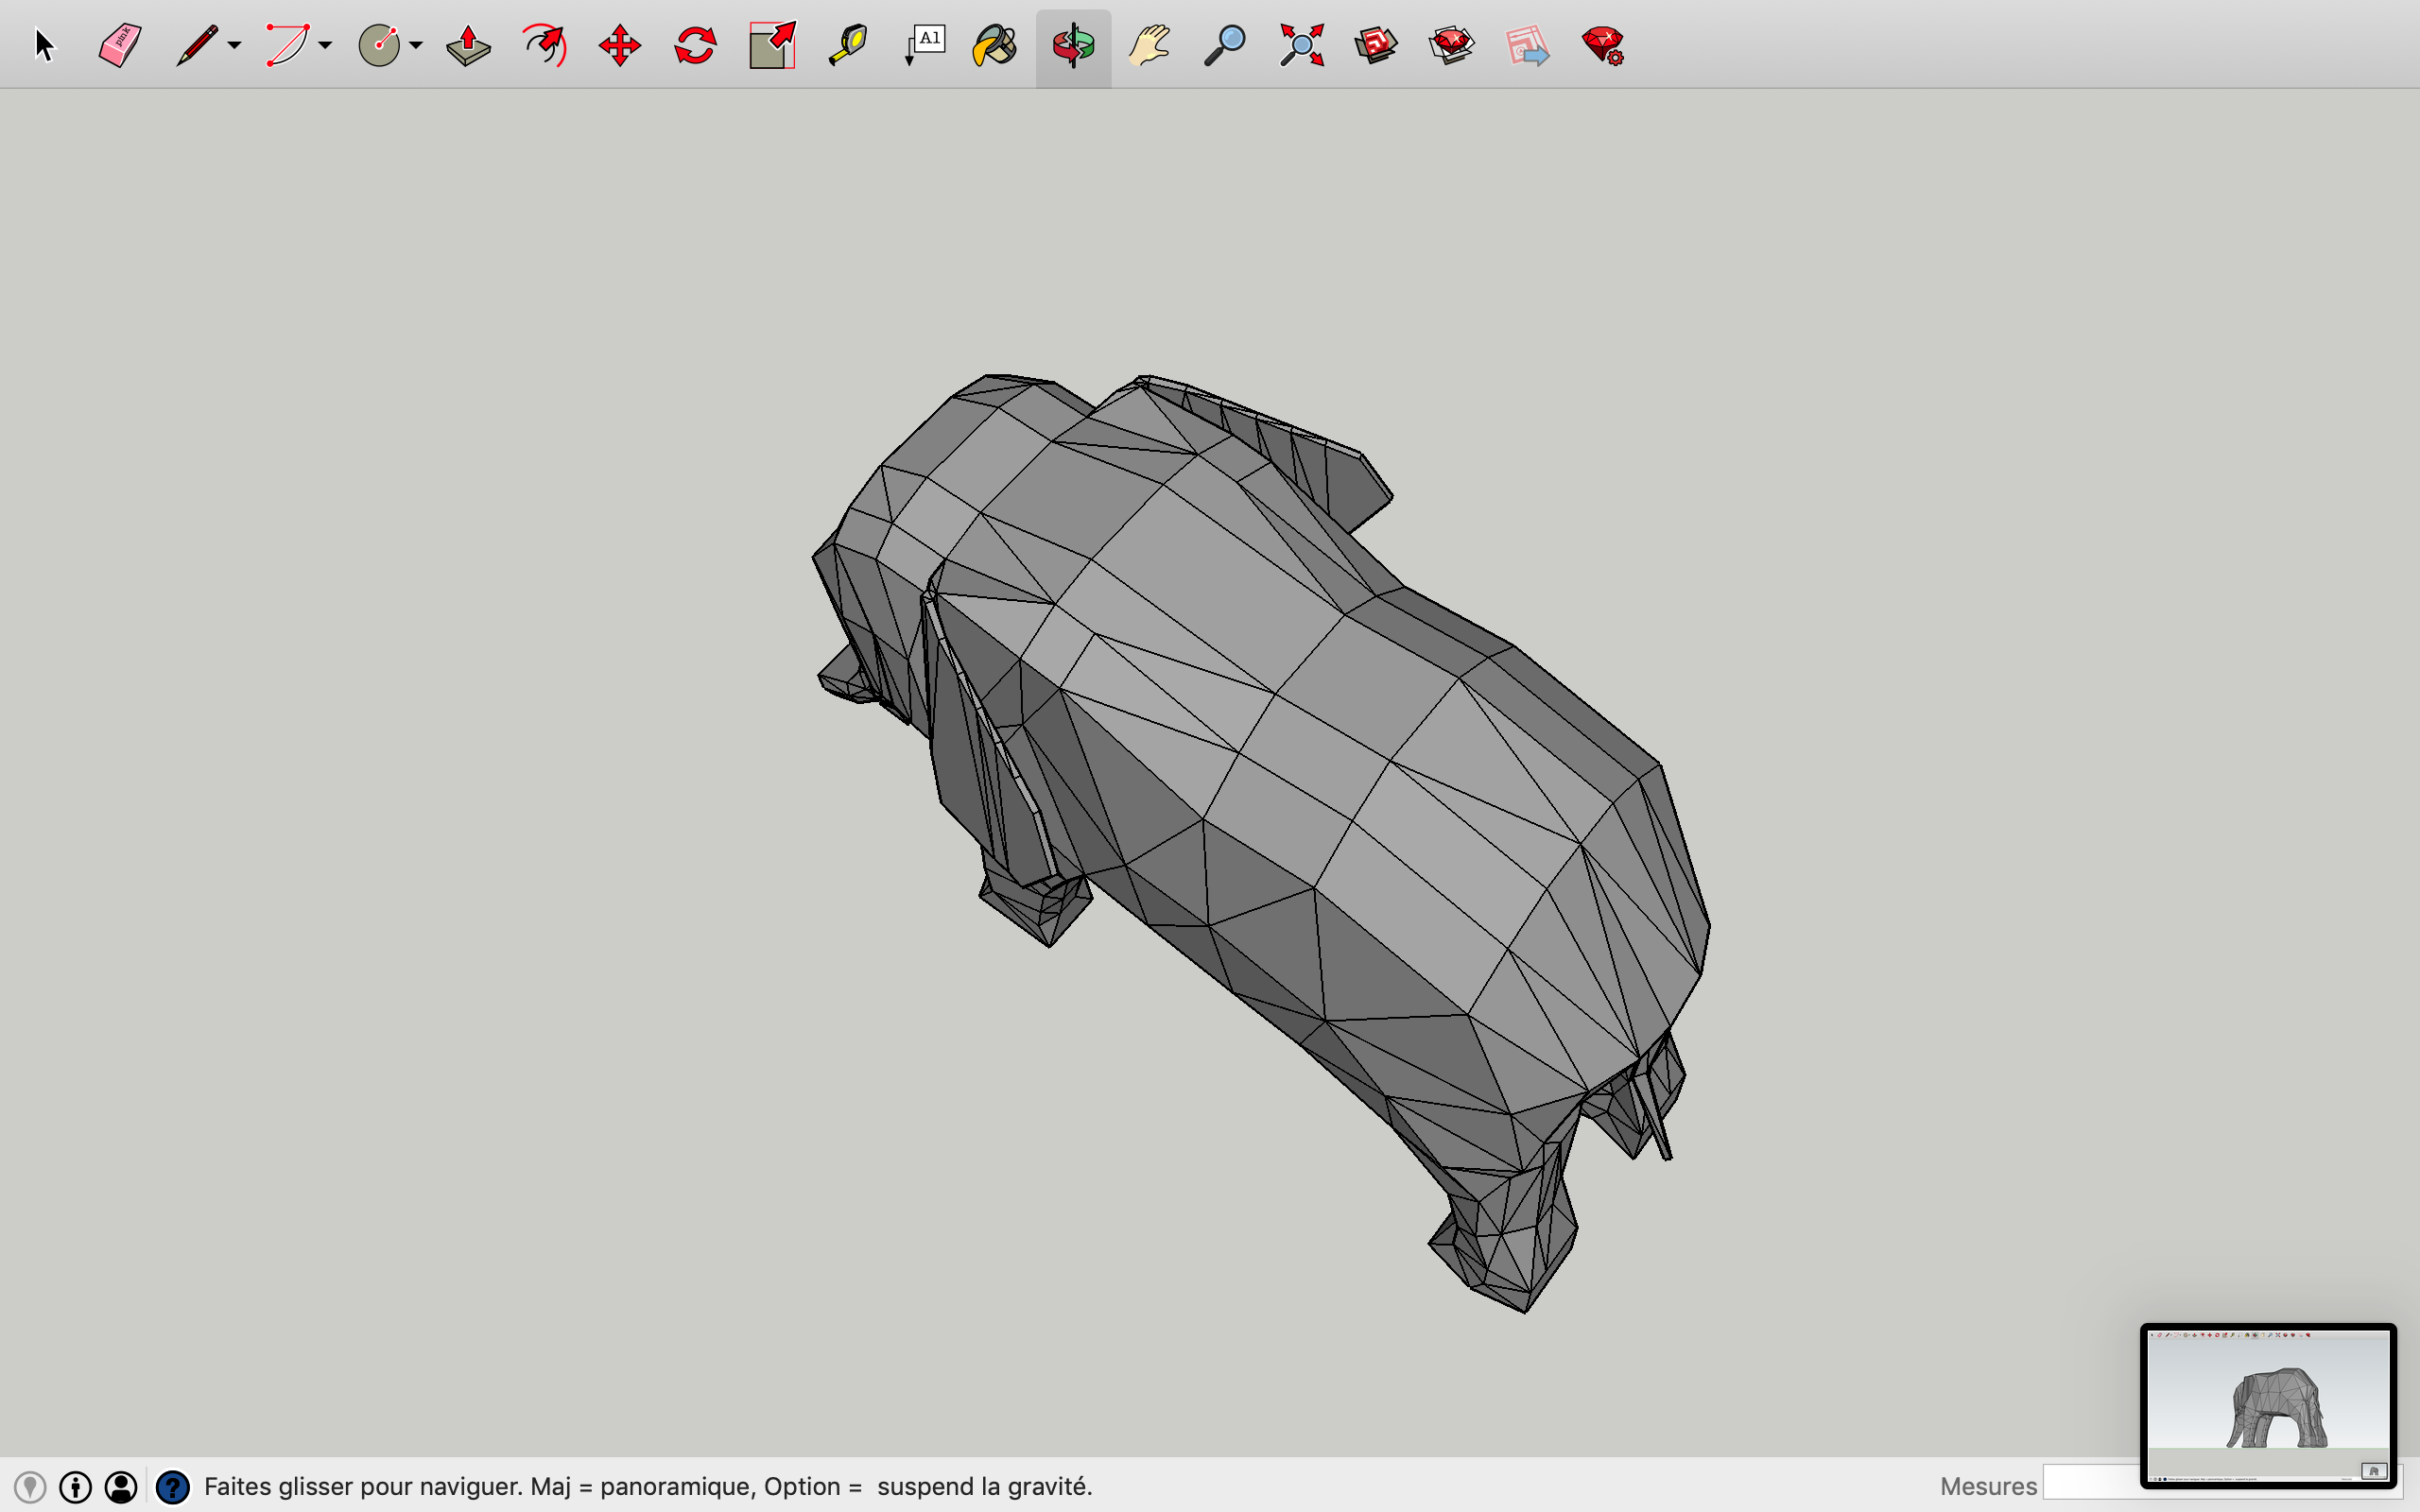
Task: Select the Move tool with red arrows
Action: click(620, 46)
